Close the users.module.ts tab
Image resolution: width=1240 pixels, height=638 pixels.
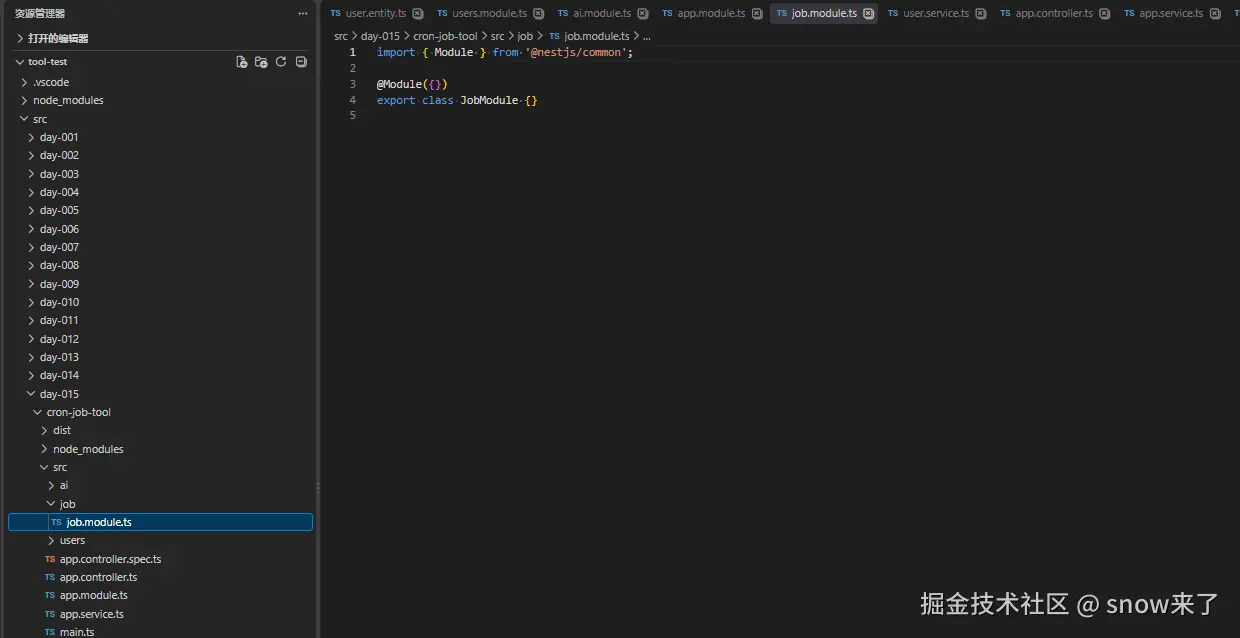tap(538, 14)
